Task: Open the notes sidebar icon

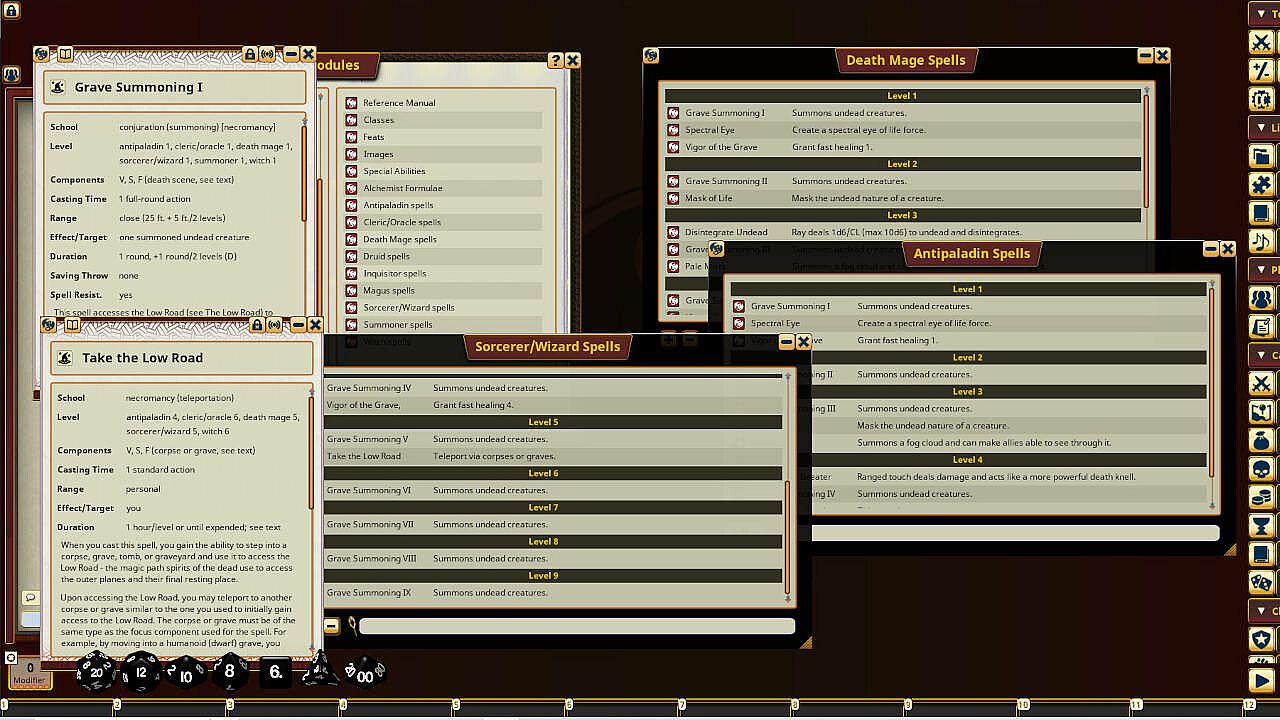Action: [x=1261, y=326]
